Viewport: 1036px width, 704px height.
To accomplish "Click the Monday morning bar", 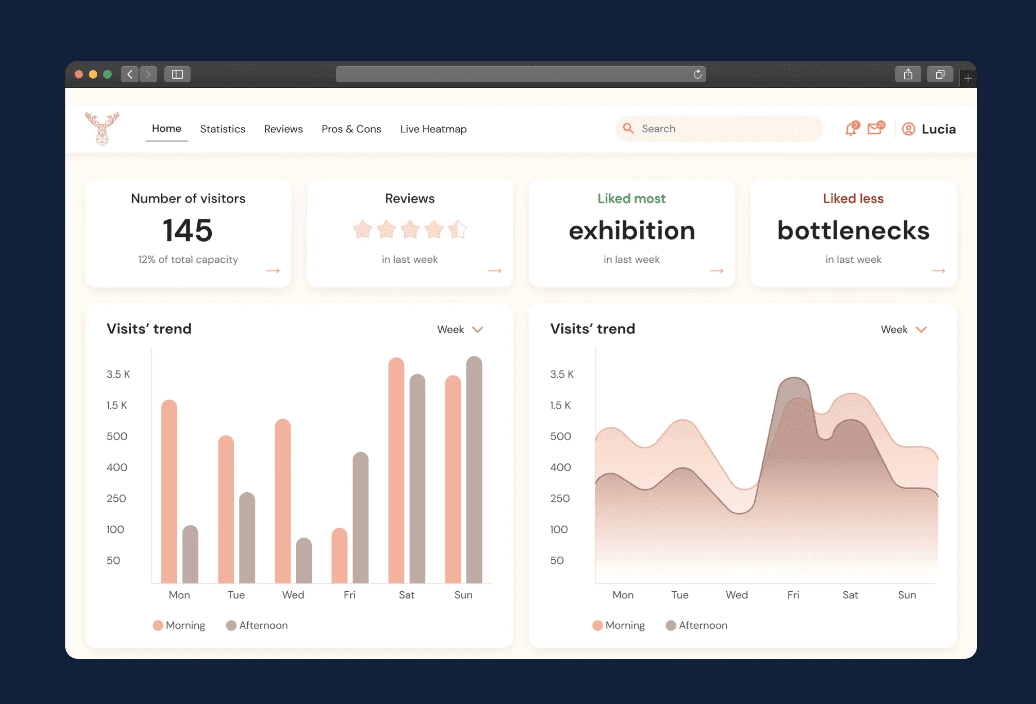I will [x=169, y=491].
